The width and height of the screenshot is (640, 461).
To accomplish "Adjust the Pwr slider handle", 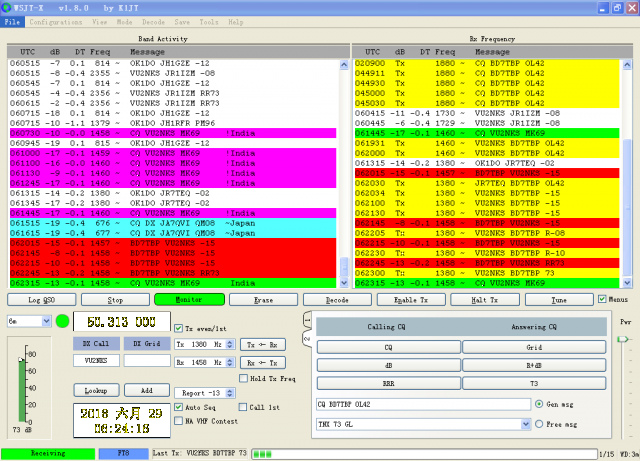I will [622, 339].
